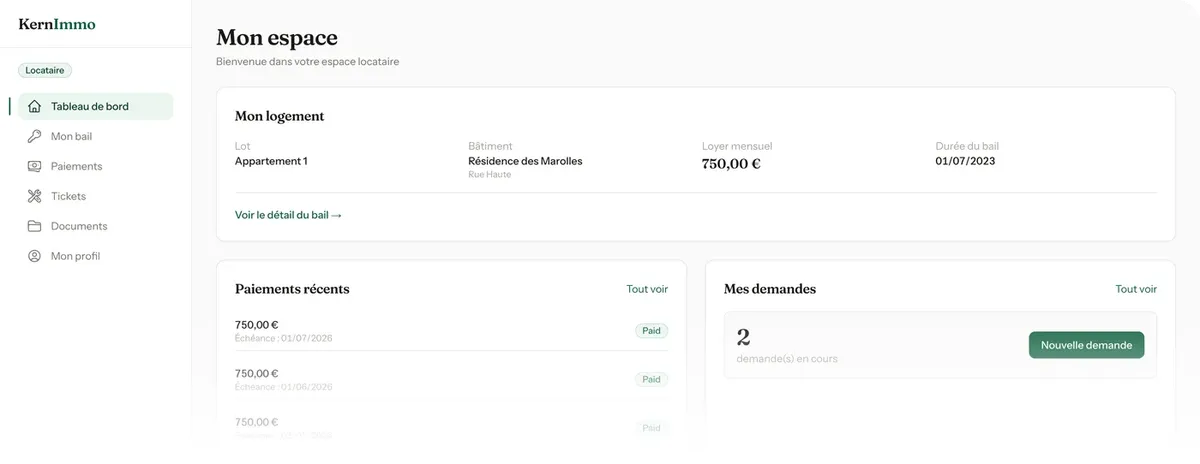Follow the Voir le détail du bail link

288,215
